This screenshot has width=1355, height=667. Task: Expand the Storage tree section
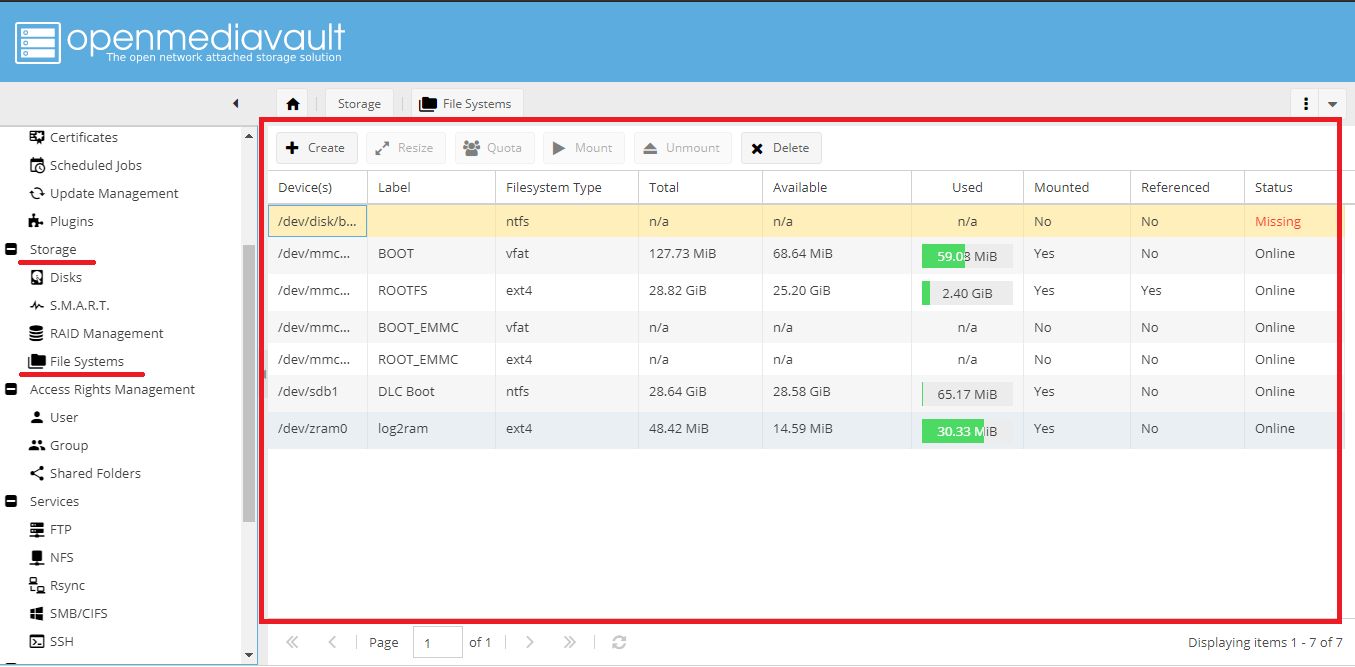(11, 249)
